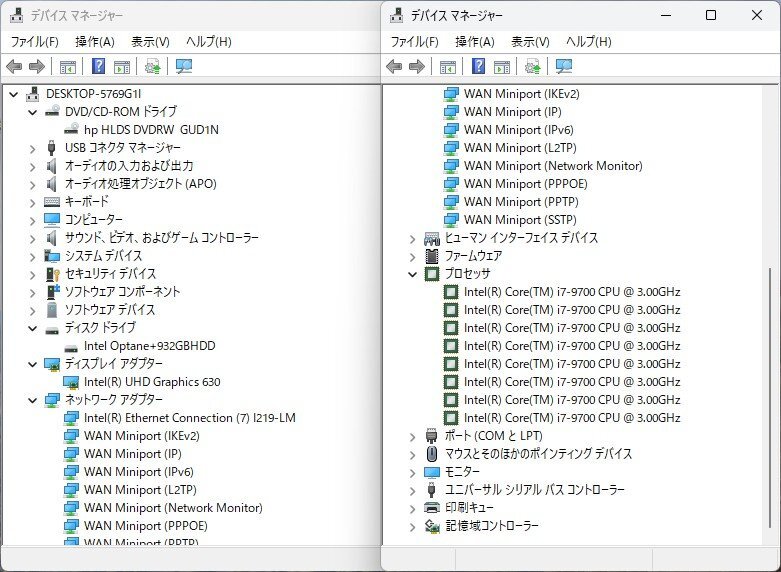Click properties pane icon in left toolbar
This screenshot has height=572, width=781.
pyautogui.click(x=122, y=66)
